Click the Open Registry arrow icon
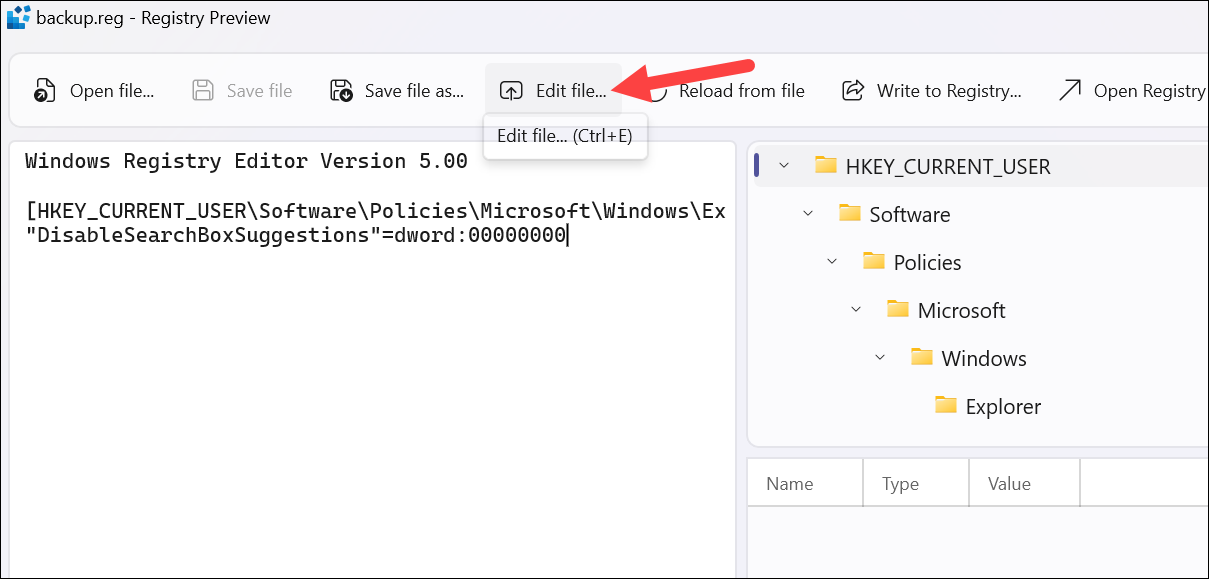 [1070, 91]
